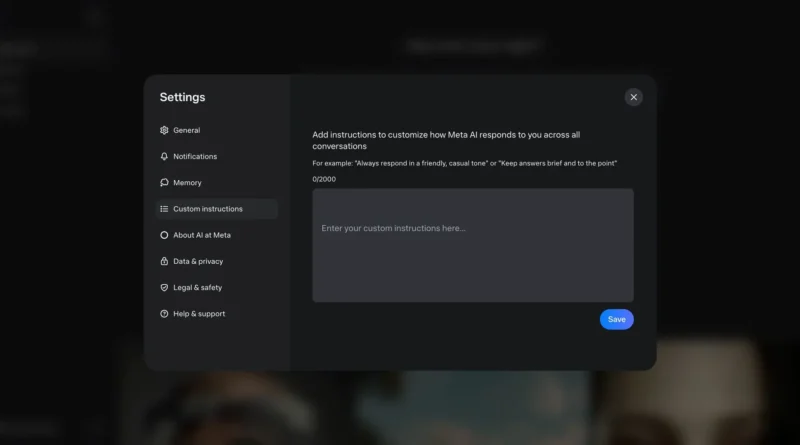Go to Notifications settings
Screen dimensions: 800x445
(x=217, y=156)
